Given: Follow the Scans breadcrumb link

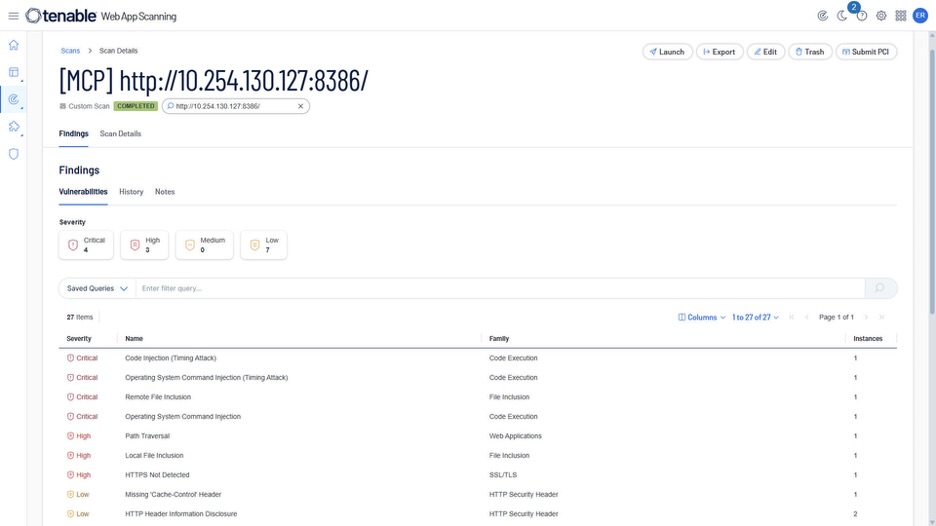Looking at the screenshot, I should [70, 51].
